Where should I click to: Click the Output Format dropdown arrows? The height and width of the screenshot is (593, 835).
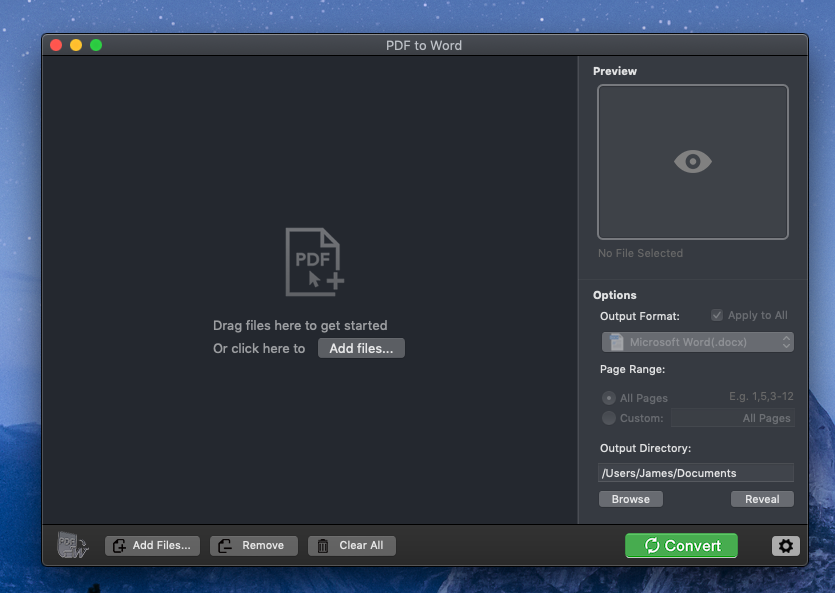786,342
